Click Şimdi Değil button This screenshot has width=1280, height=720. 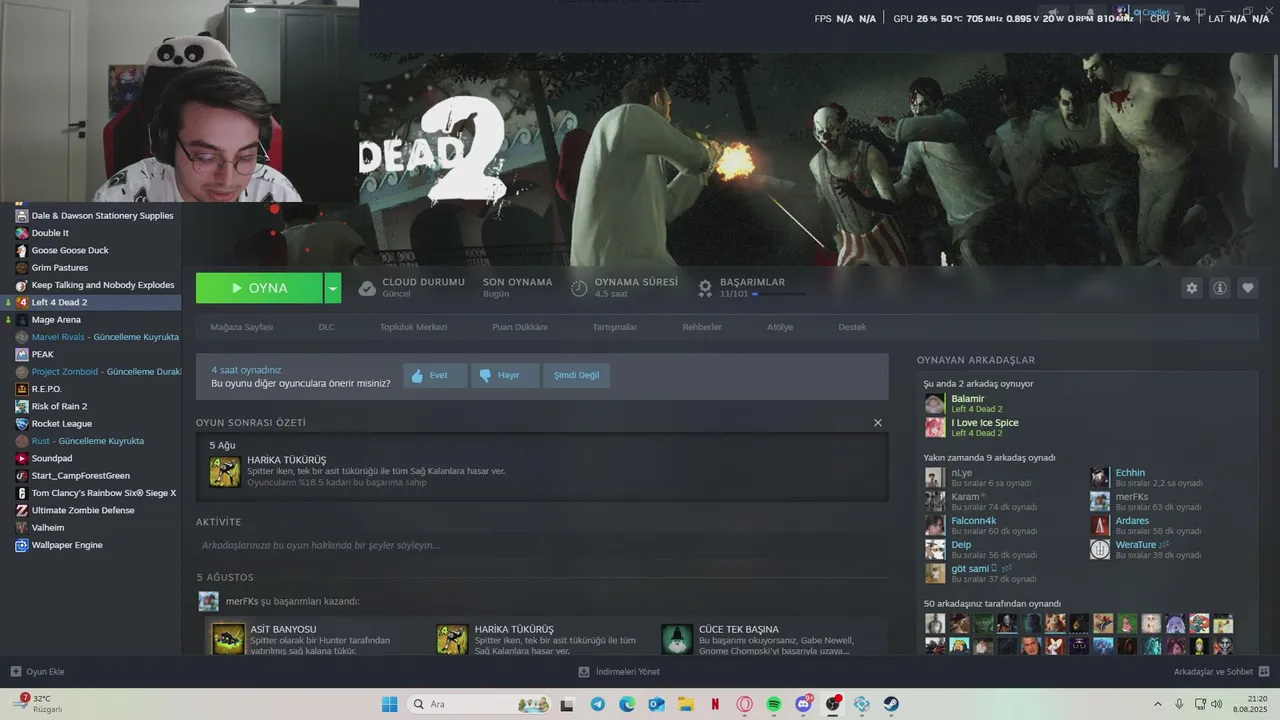pos(577,375)
